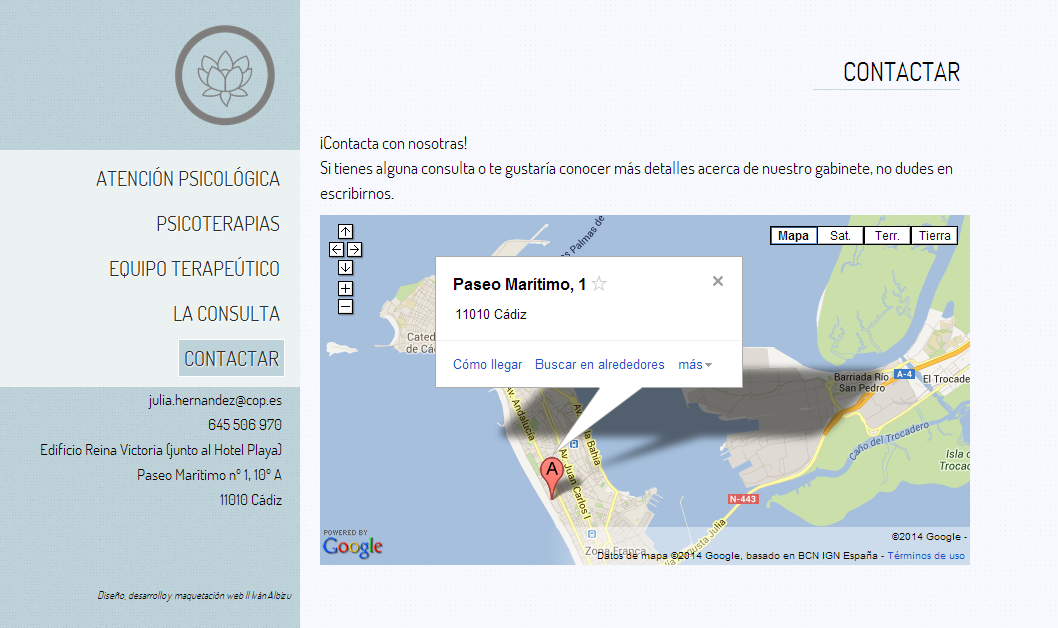Open the Atención Psicológica page

(188, 179)
